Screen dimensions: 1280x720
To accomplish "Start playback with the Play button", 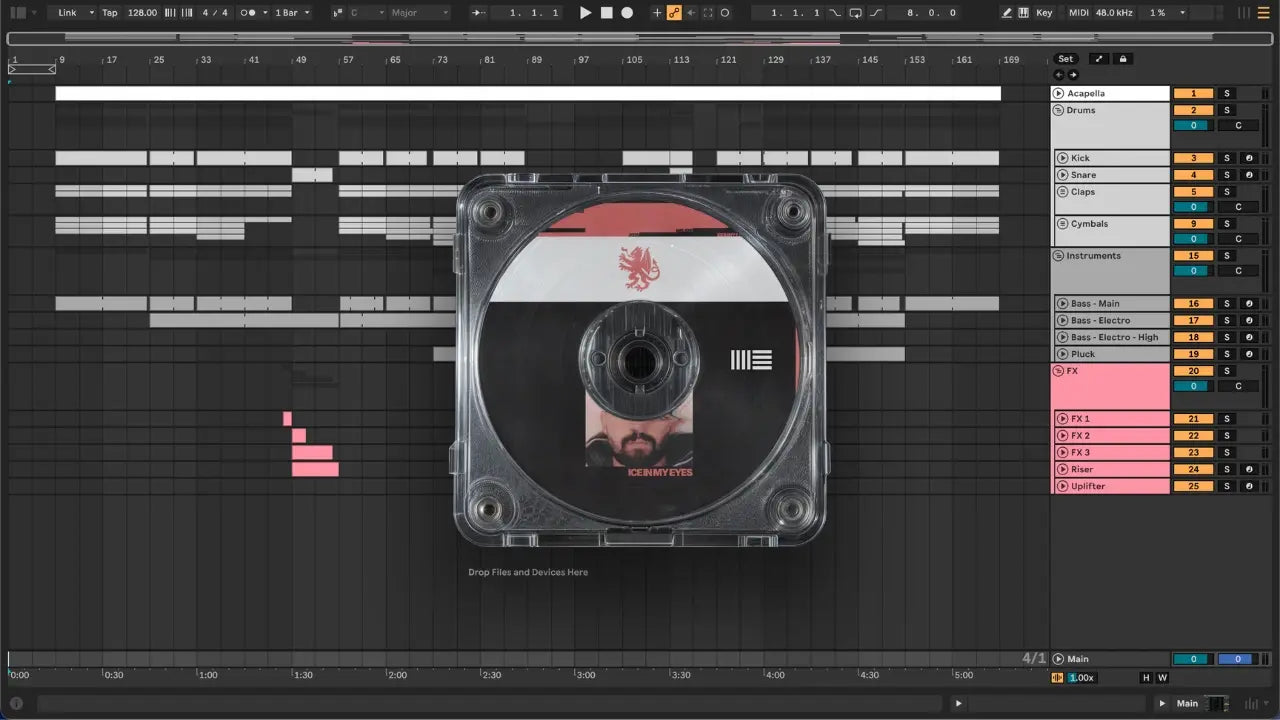I will click(586, 13).
